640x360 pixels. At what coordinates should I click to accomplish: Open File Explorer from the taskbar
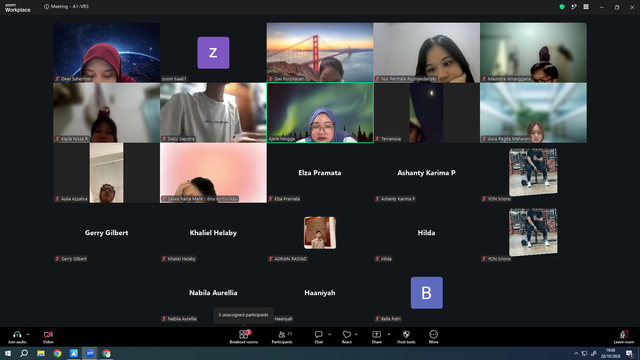pyautogui.click(x=41, y=353)
